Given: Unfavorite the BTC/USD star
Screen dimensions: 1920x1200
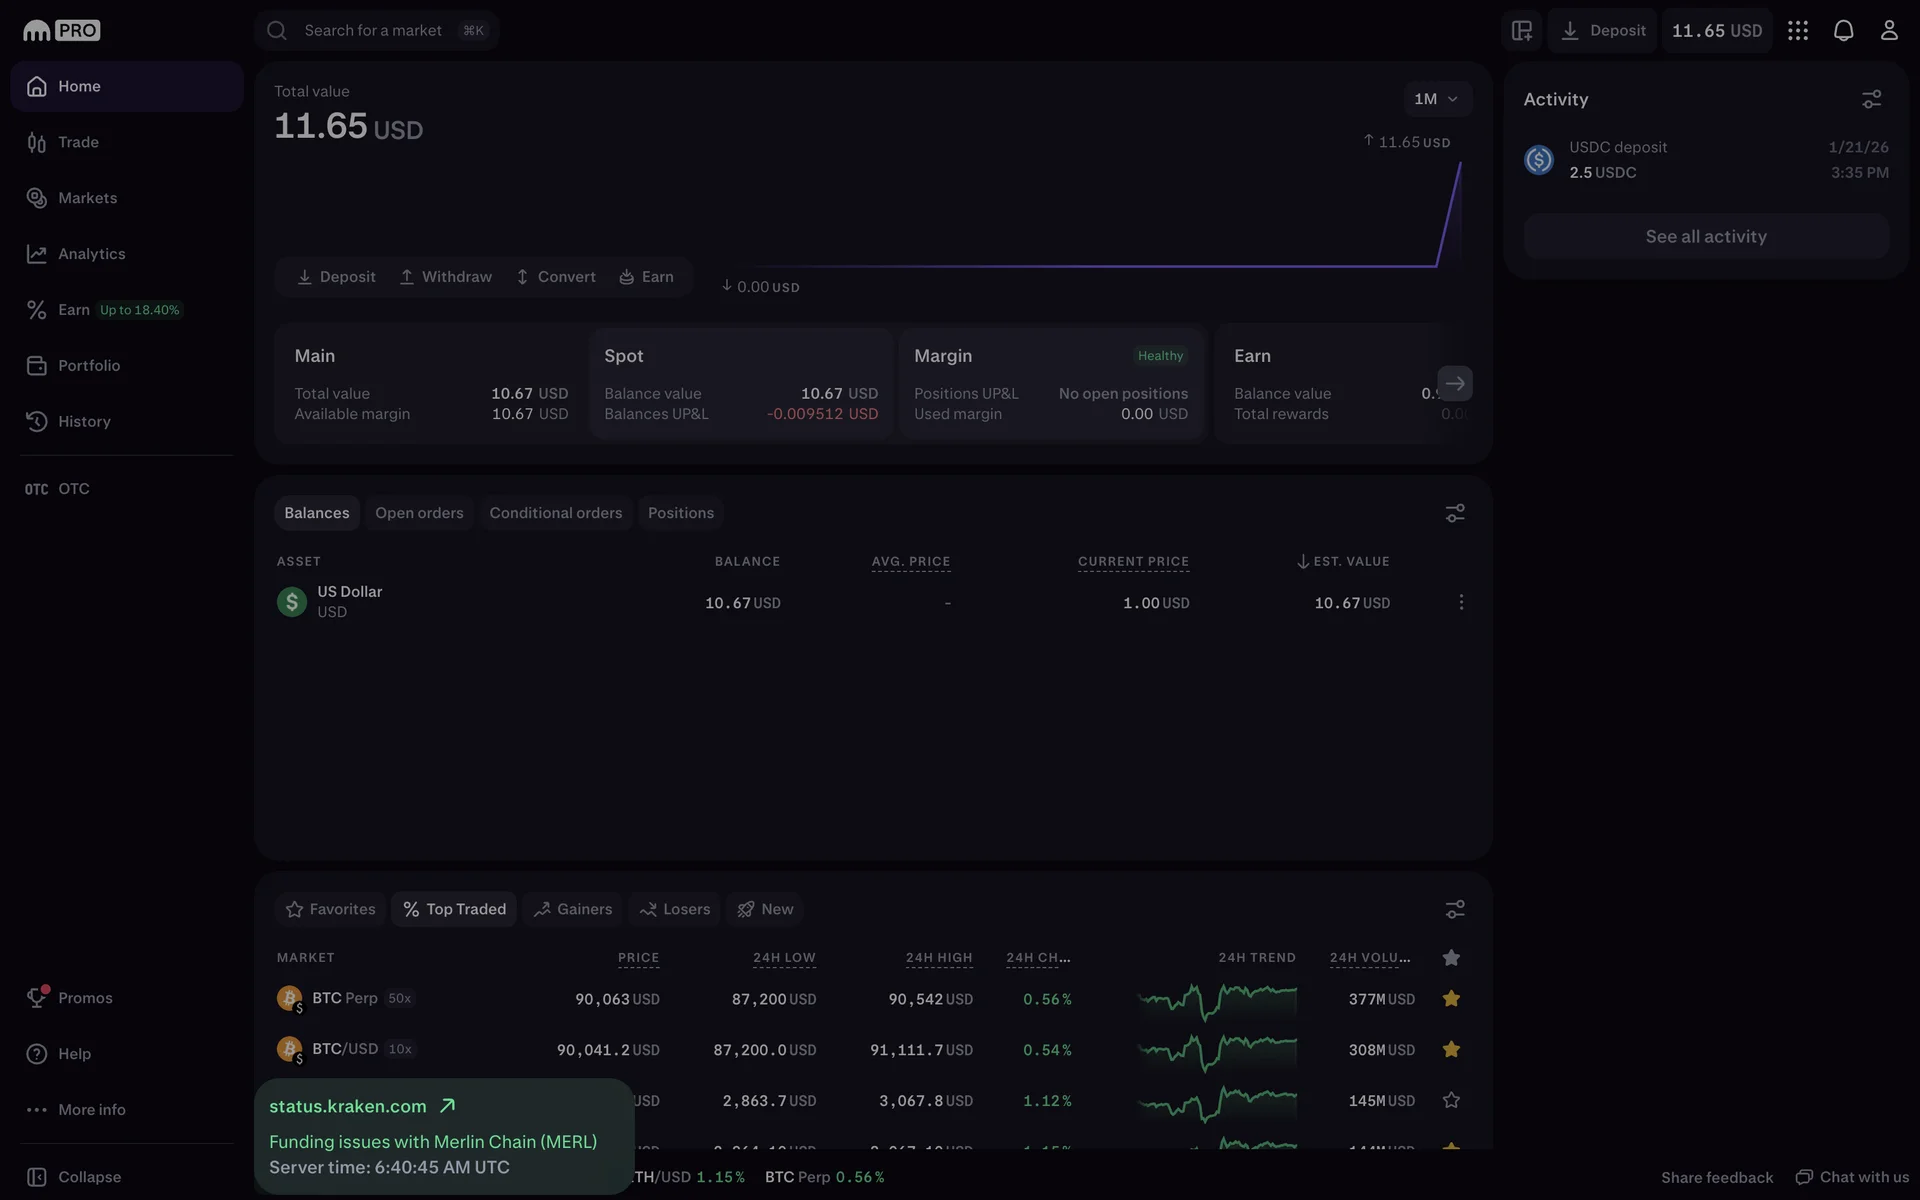Looking at the screenshot, I should click(1451, 1049).
